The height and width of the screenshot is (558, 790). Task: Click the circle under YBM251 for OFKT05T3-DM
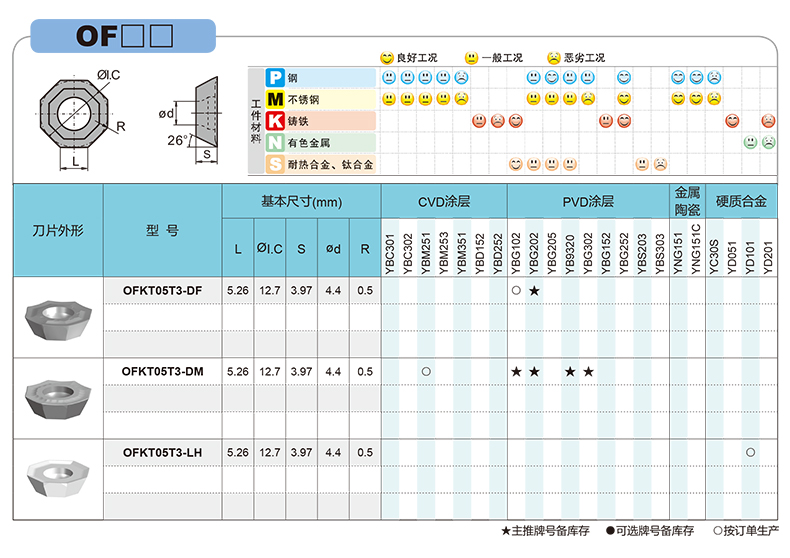coord(426,371)
